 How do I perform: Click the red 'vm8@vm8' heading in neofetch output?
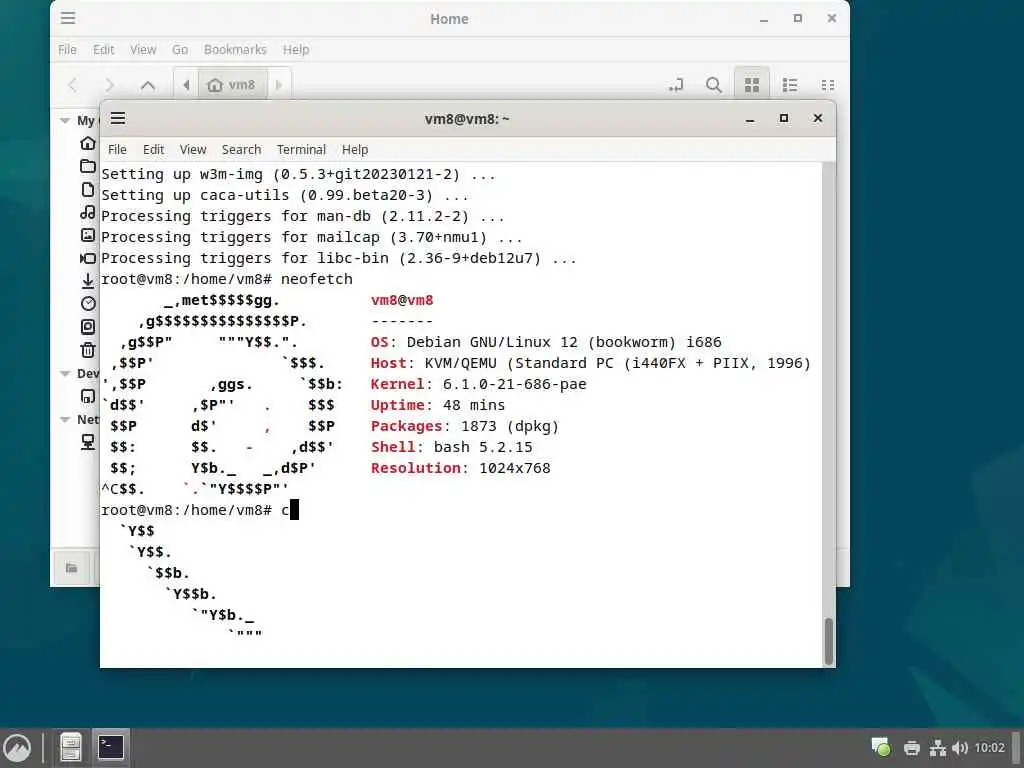click(402, 300)
